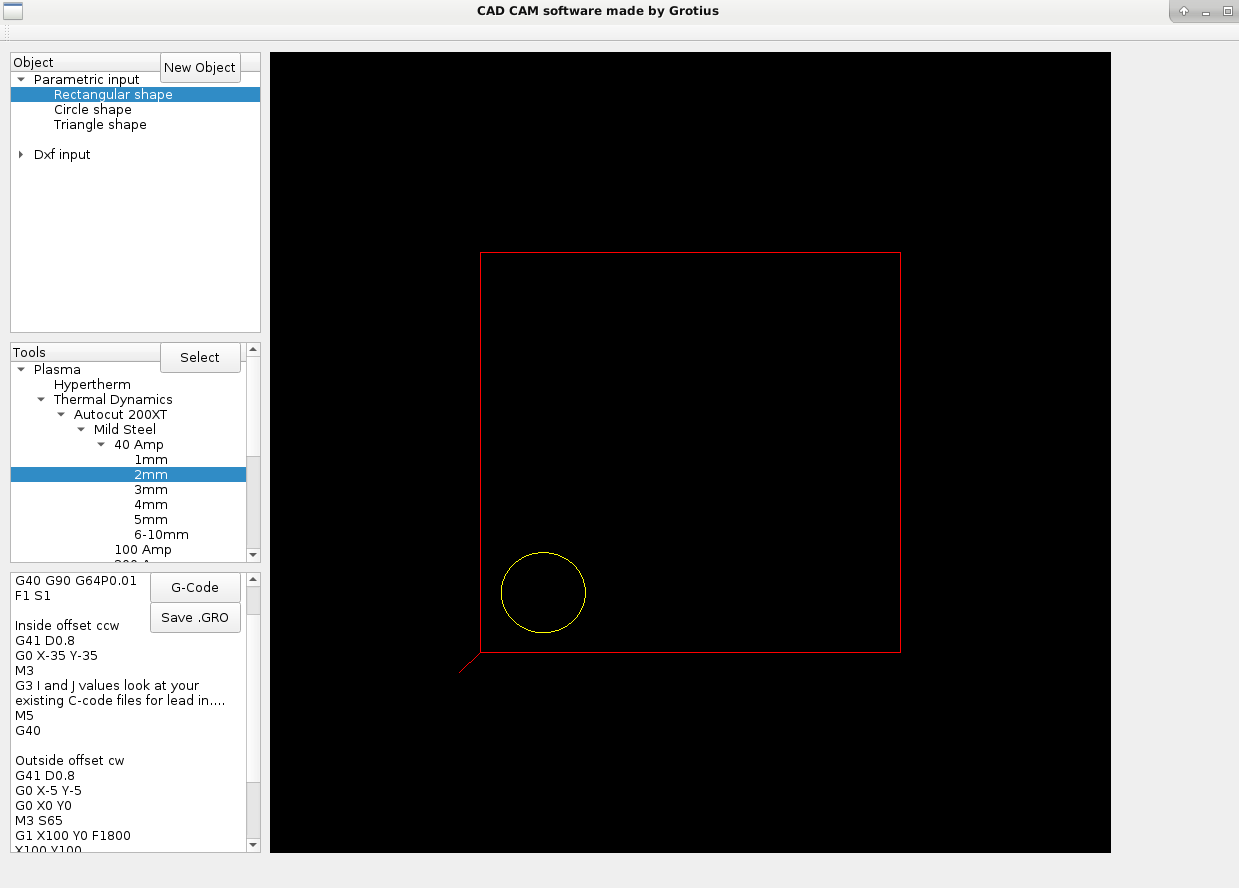Select the Mild Steel tree item
Image resolution: width=1239 pixels, height=888 pixels.
pos(125,429)
